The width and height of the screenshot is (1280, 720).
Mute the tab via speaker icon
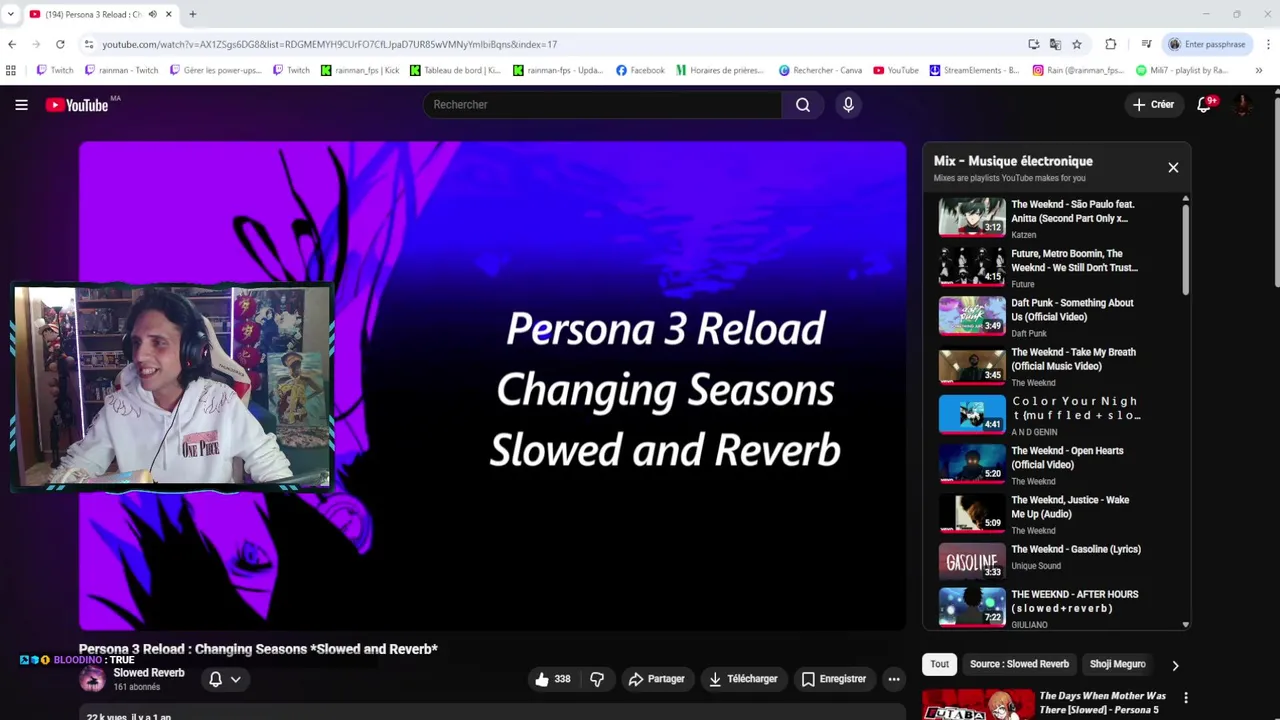(152, 14)
